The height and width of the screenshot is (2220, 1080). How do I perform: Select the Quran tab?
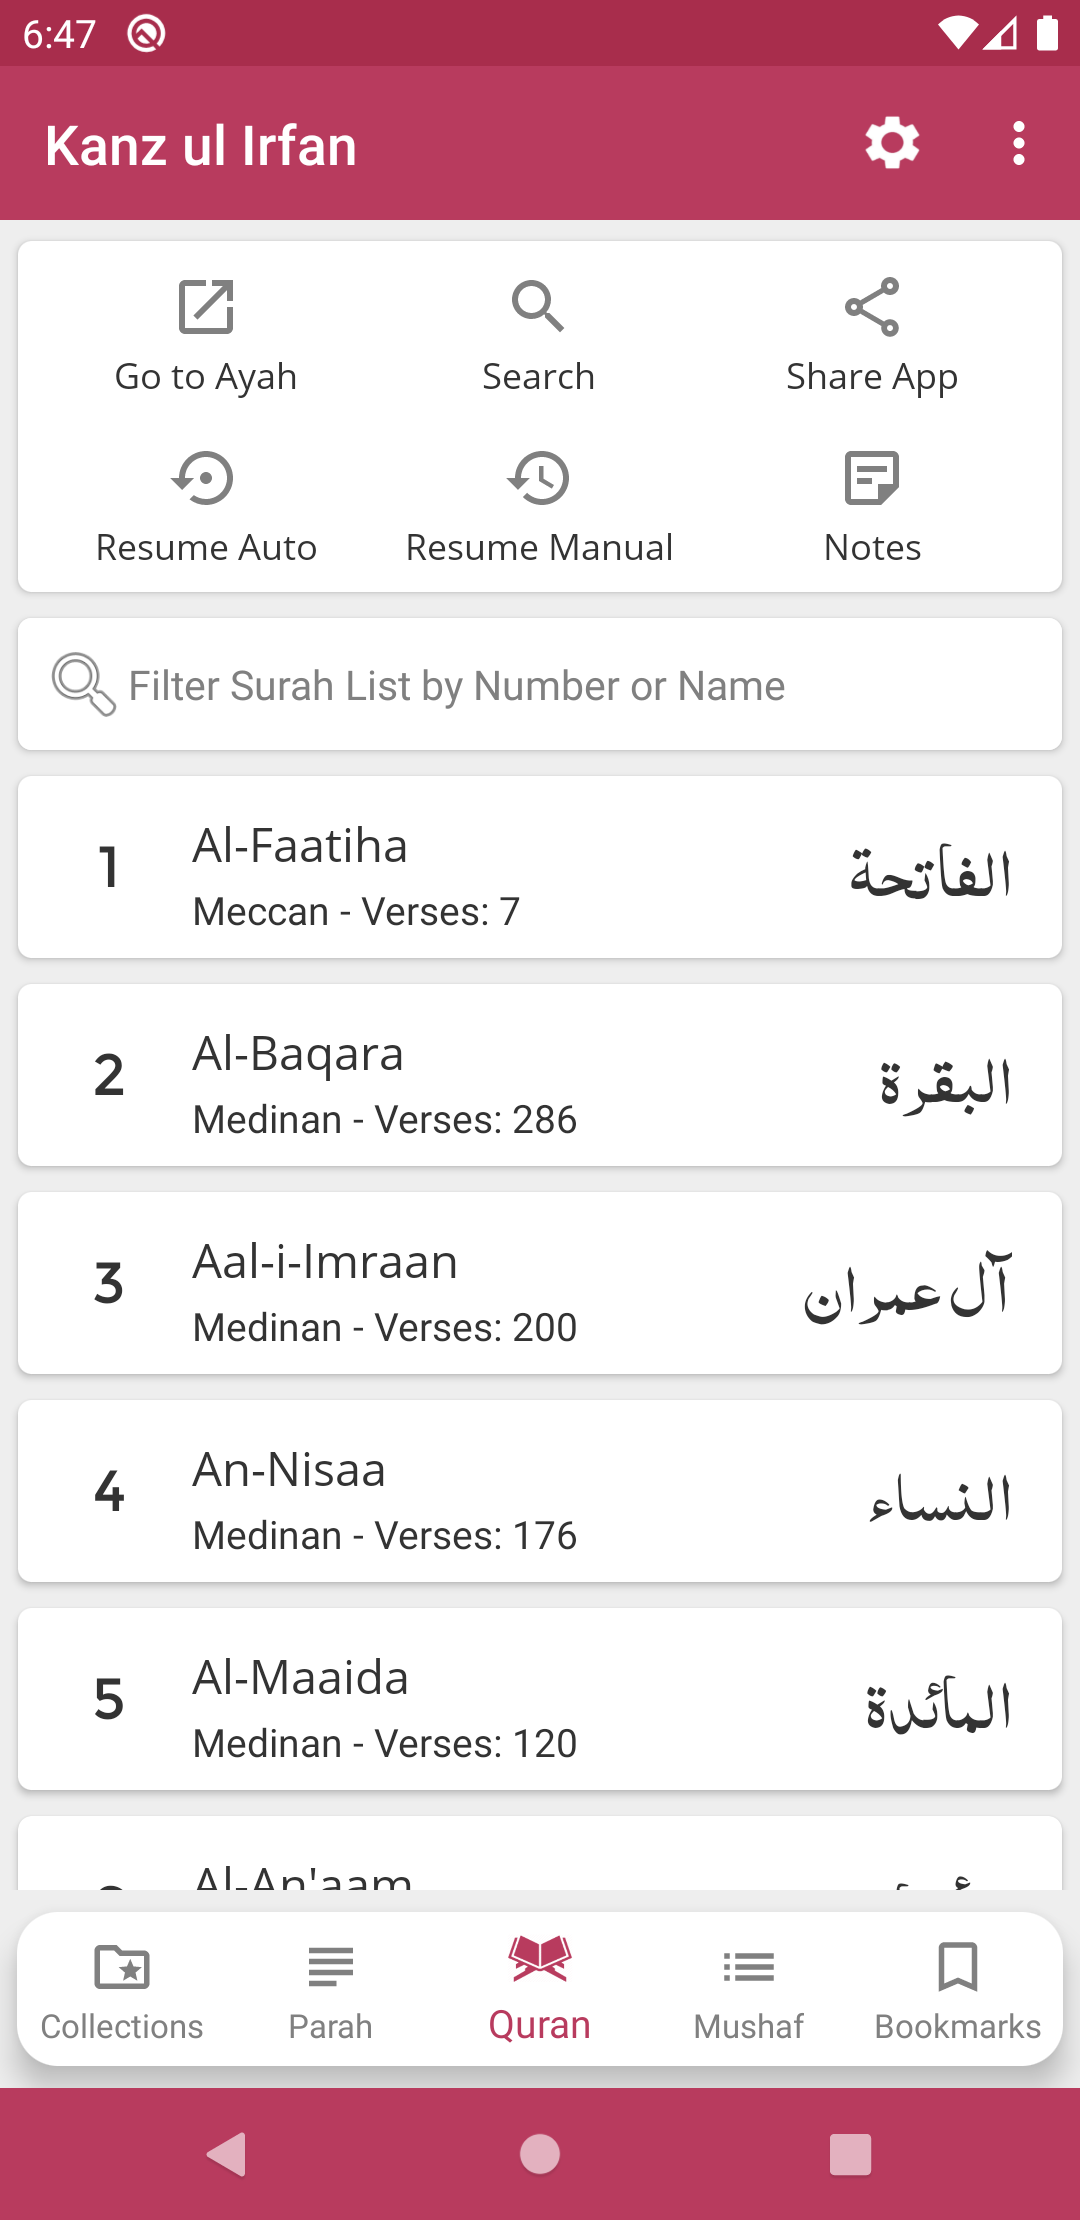[x=540, y=1989]
